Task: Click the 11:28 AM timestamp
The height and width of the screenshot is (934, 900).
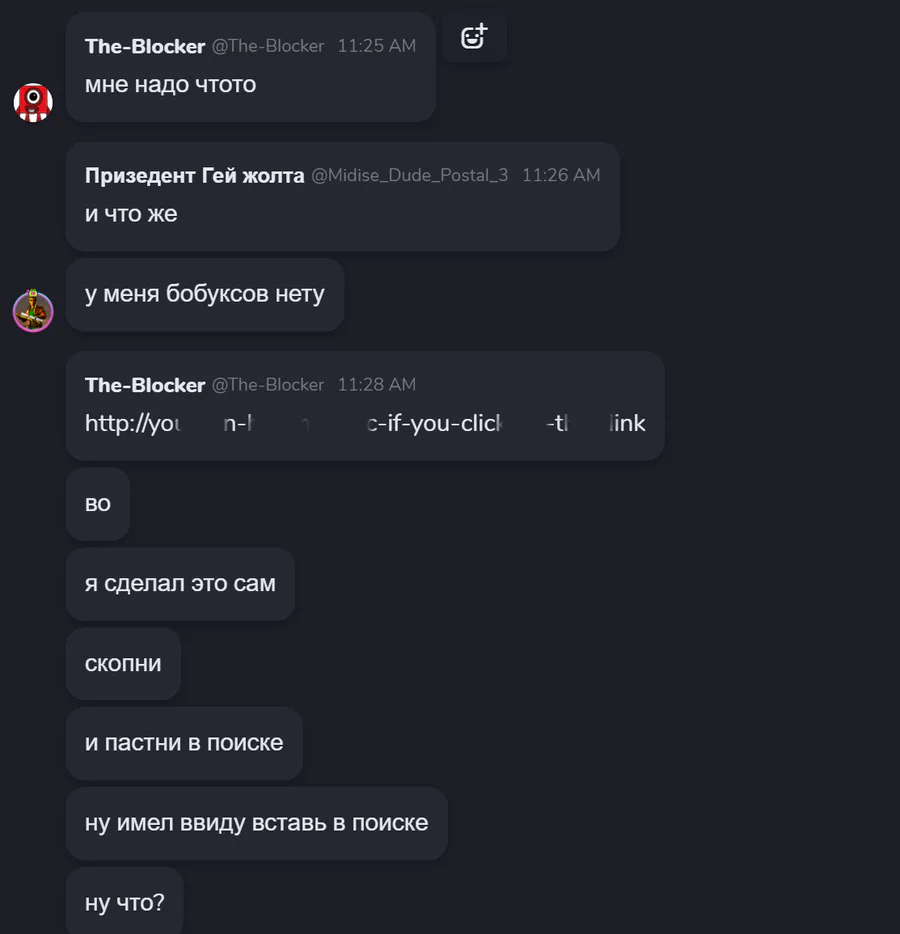Action: 377,385
